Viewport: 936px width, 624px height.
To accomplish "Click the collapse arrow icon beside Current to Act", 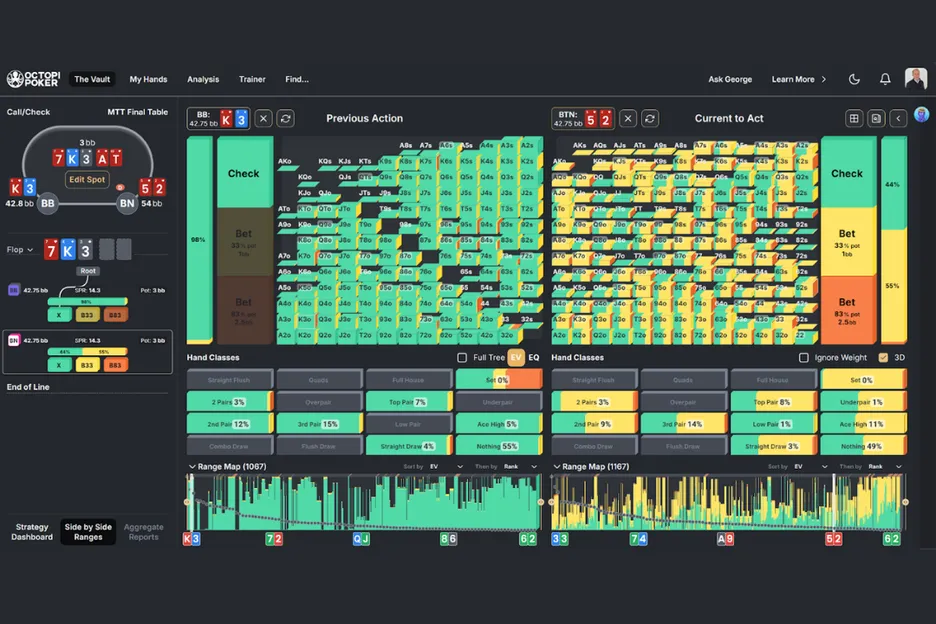I will click(x=898, y=118).
